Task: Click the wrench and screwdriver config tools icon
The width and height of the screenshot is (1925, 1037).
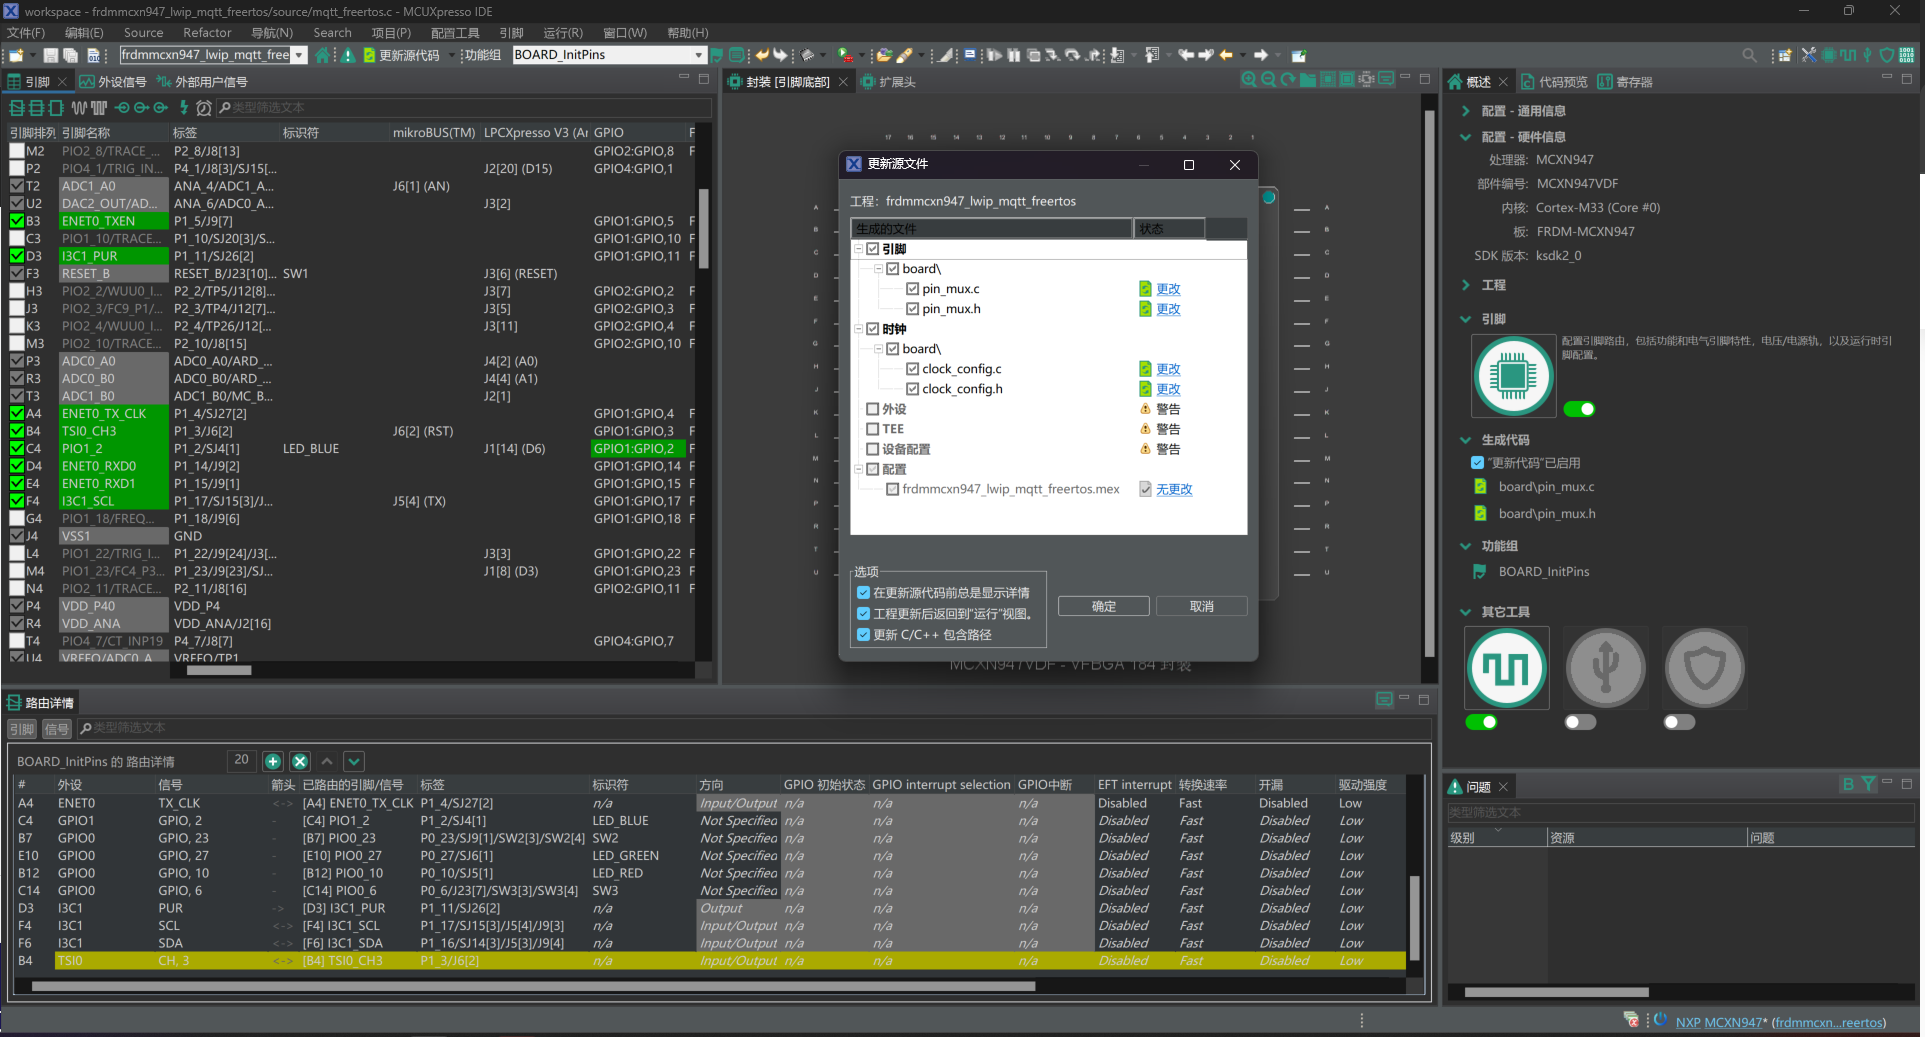Action: tap(1808, 55)
